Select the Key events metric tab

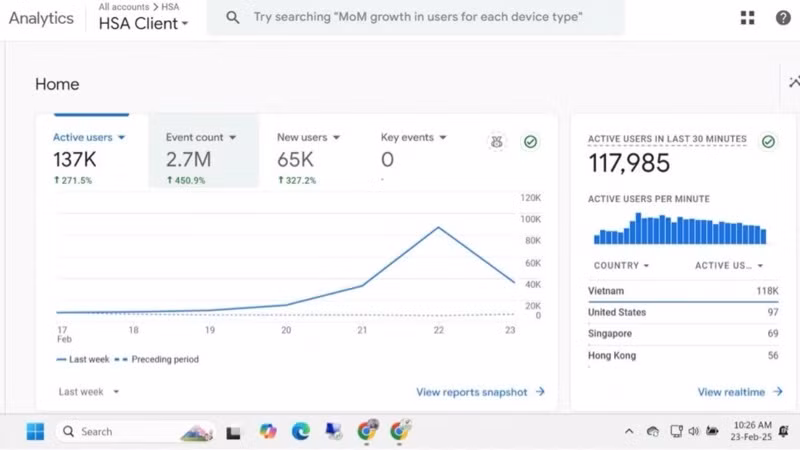tap(413, 137)
